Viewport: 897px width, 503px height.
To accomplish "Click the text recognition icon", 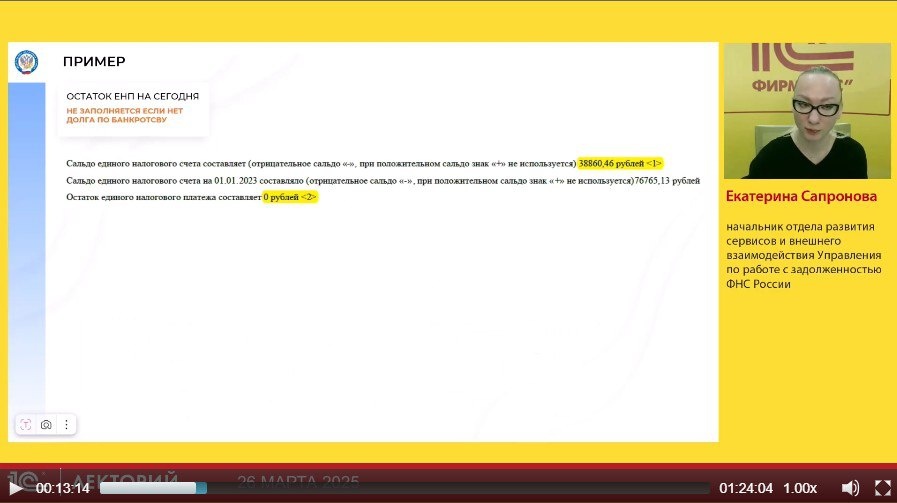I will 26,425.
